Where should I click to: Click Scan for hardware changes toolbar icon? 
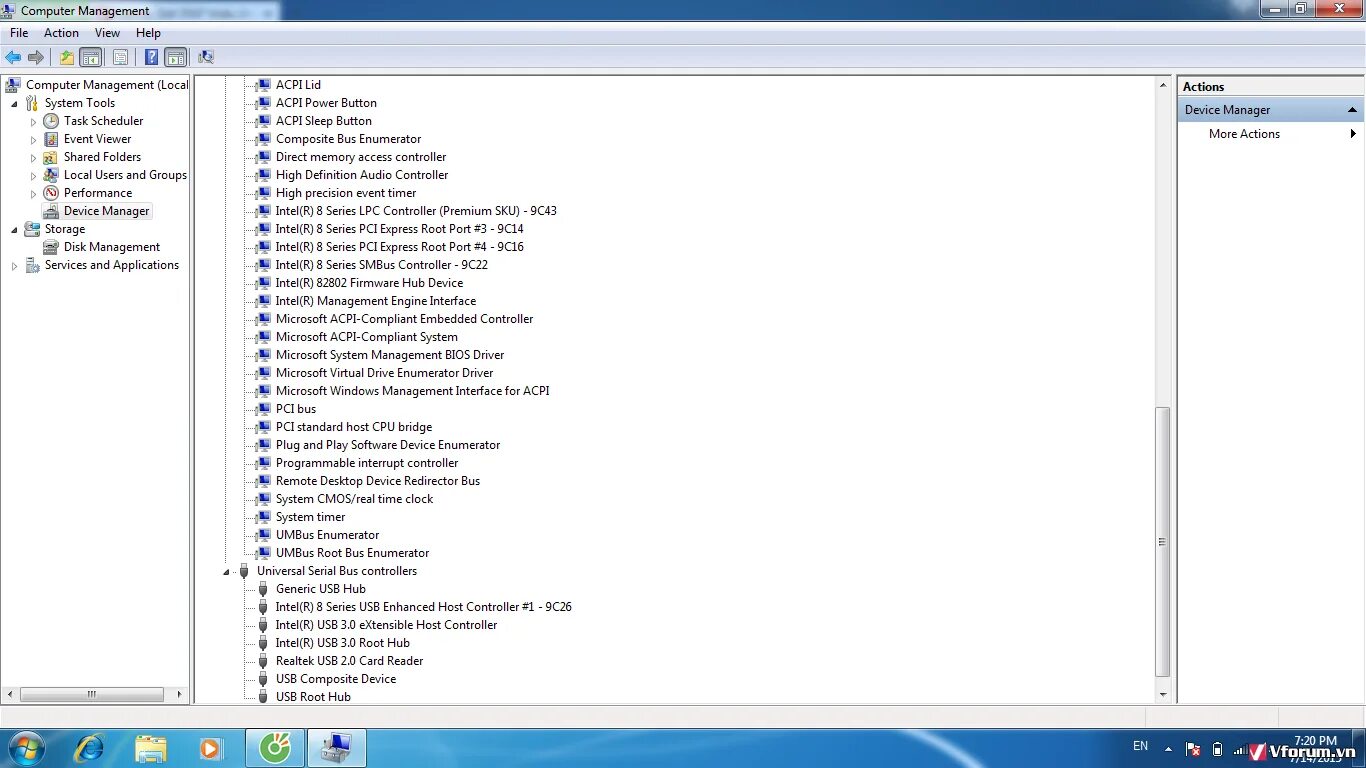coord(206,57)
